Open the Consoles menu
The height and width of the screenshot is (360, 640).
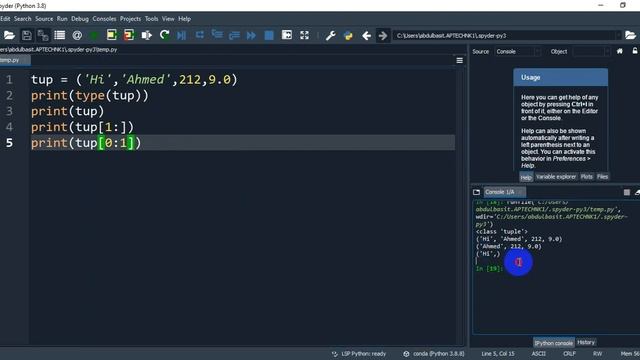click(x=104, y=19)
